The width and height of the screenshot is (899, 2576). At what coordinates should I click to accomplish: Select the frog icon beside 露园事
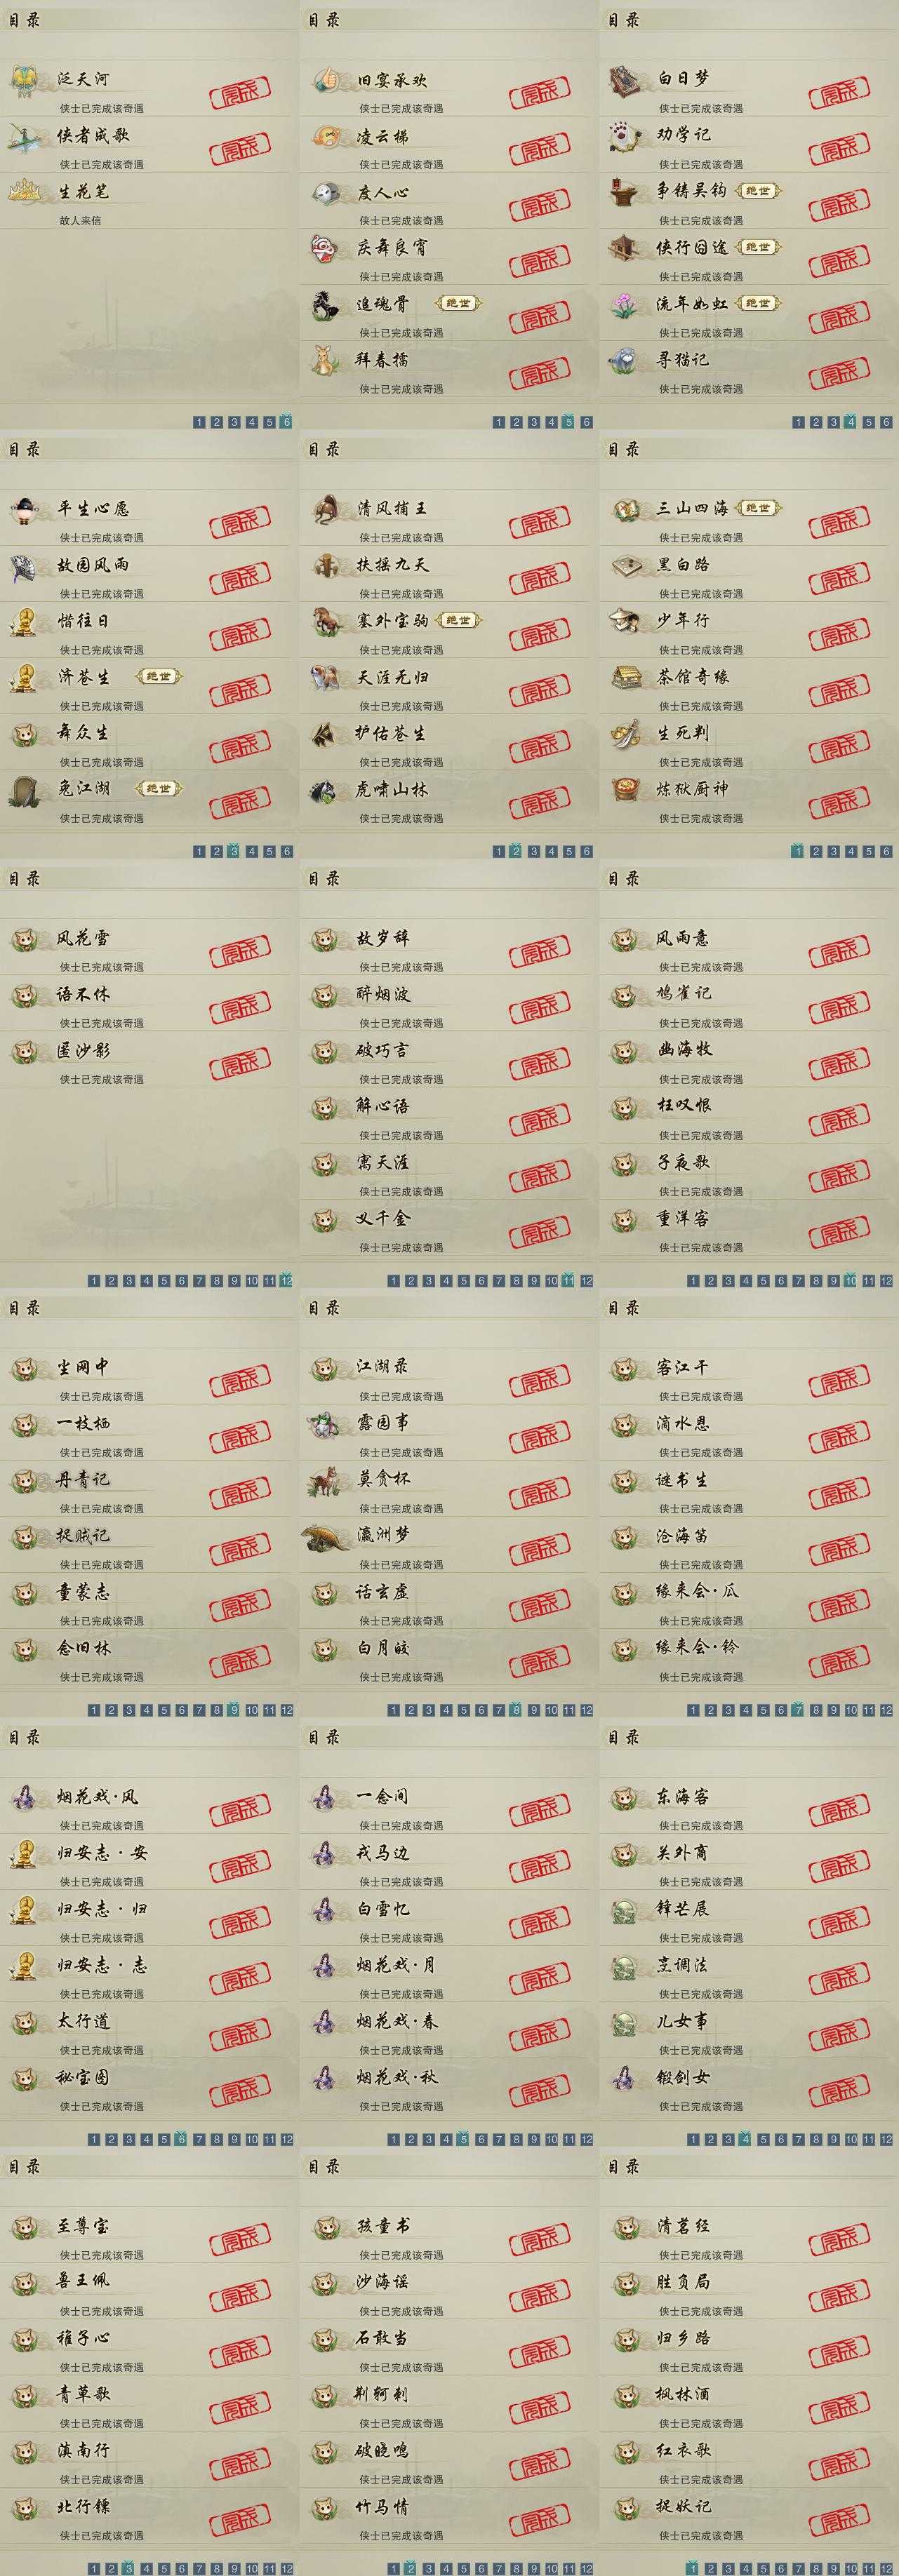point(324,1424)
